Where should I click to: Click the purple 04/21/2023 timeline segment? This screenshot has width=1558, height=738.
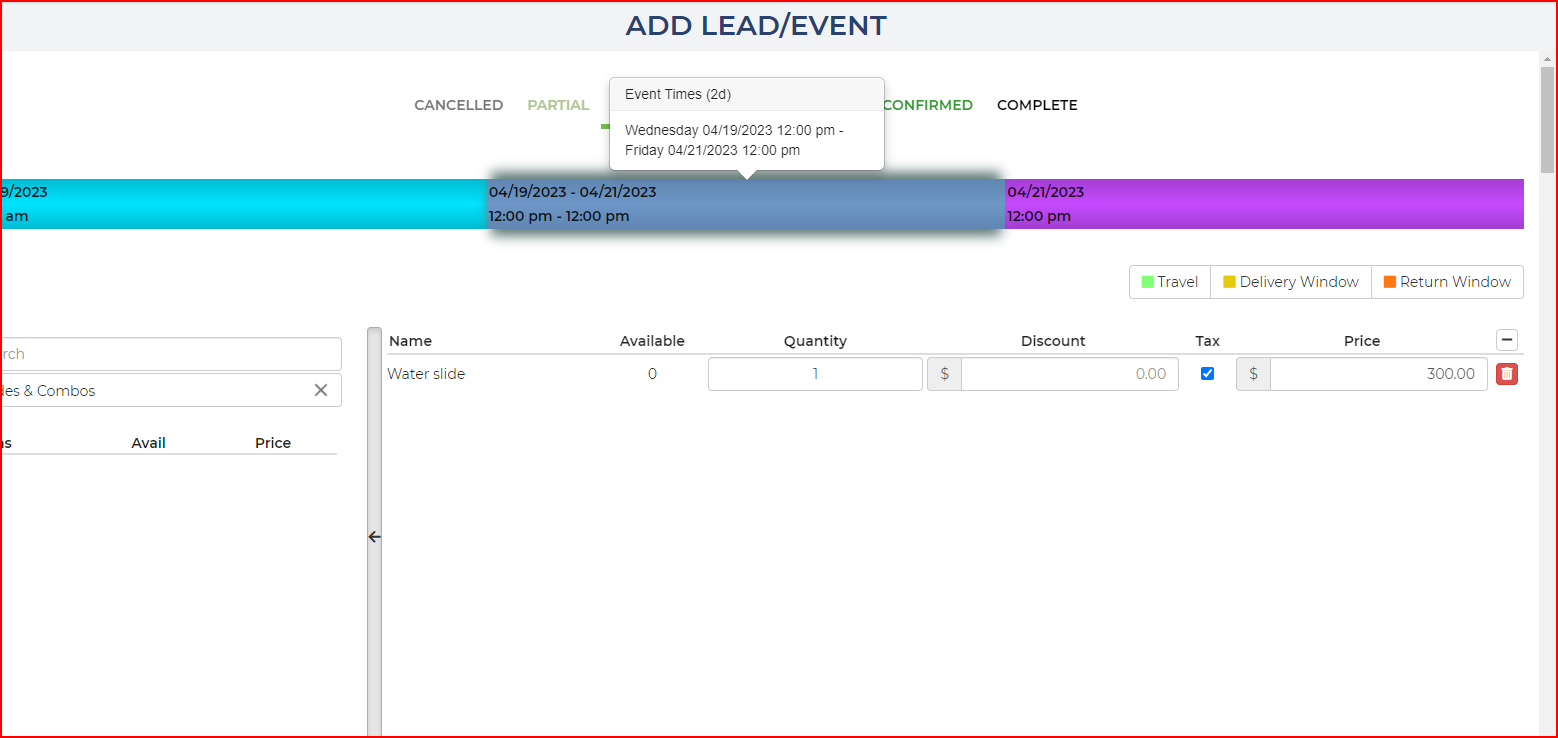1263,204
